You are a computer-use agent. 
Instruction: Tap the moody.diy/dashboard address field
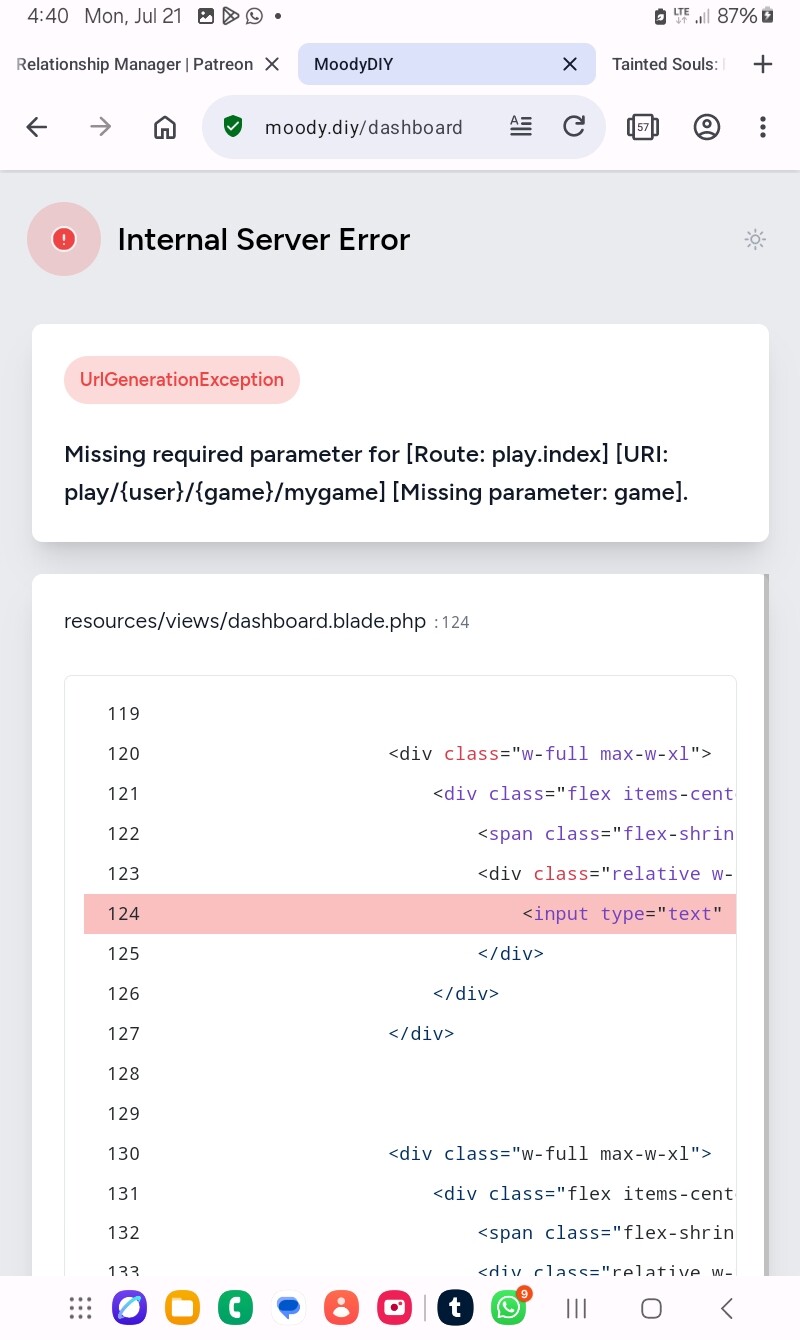363,127
